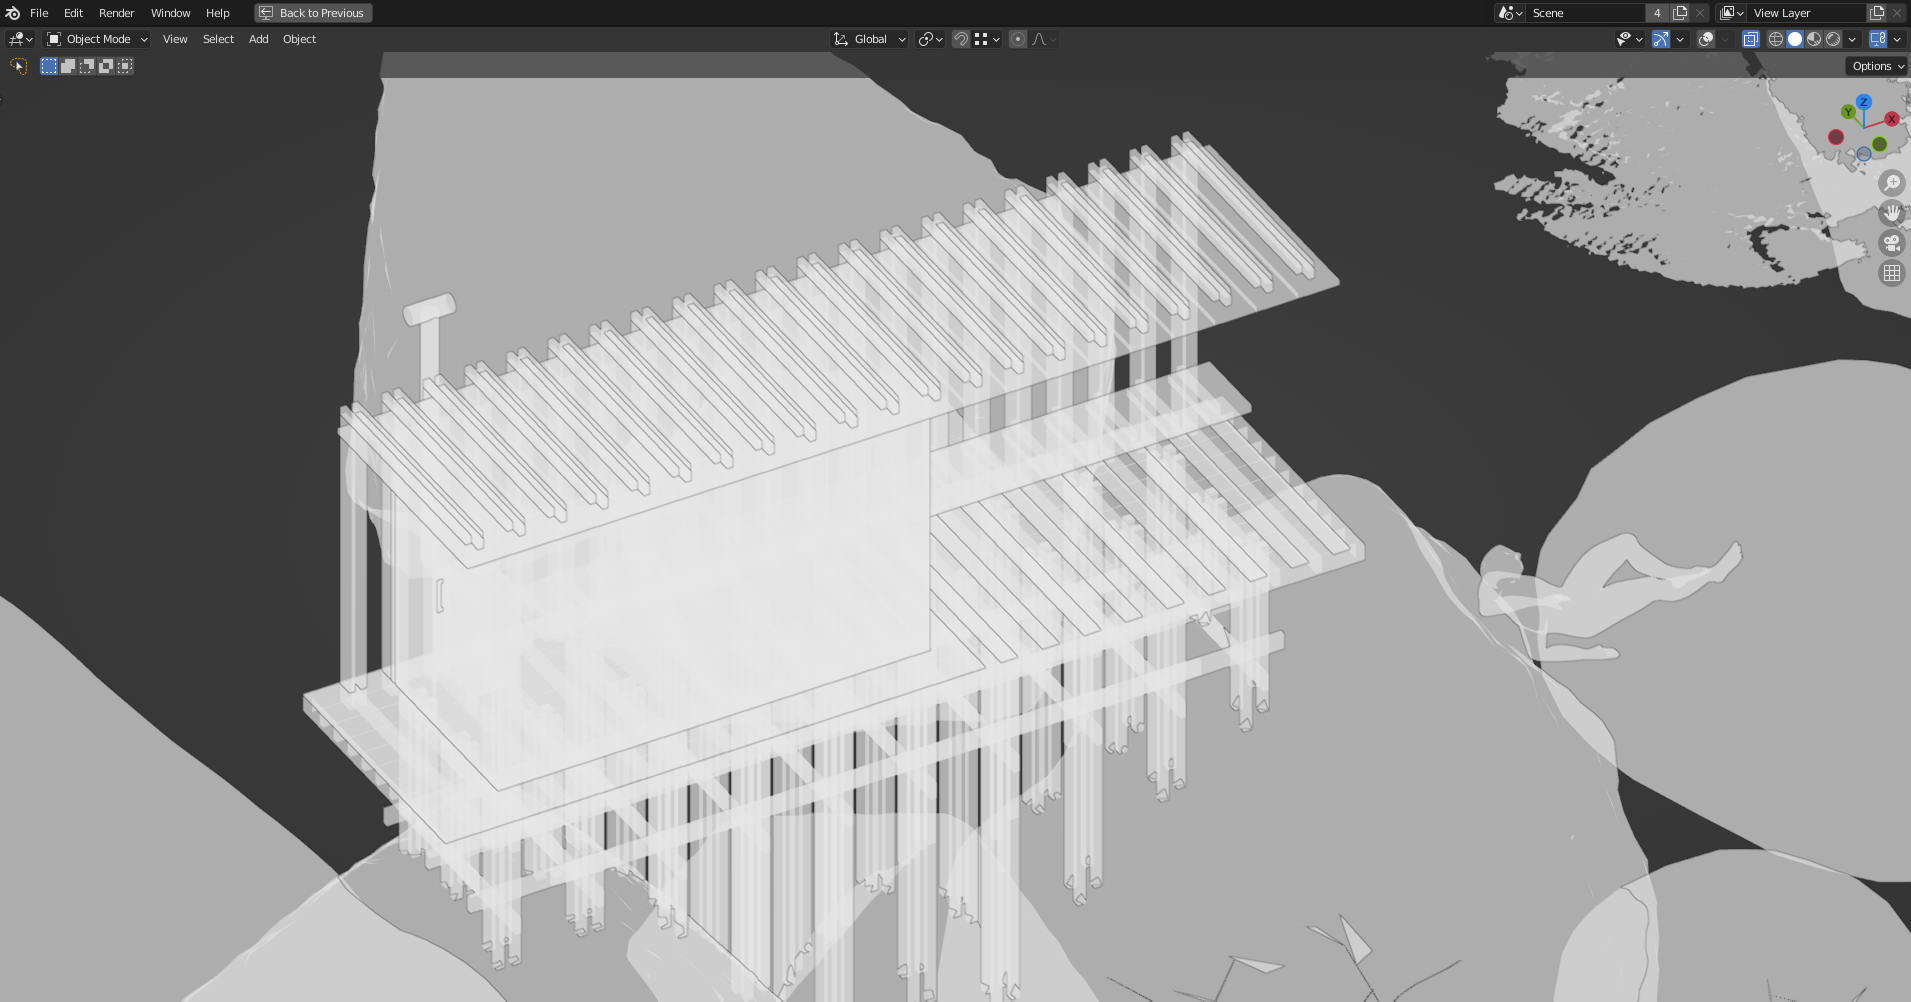Delete the current scene
The image size is (1911, 1002).
tap(1700, 13)
